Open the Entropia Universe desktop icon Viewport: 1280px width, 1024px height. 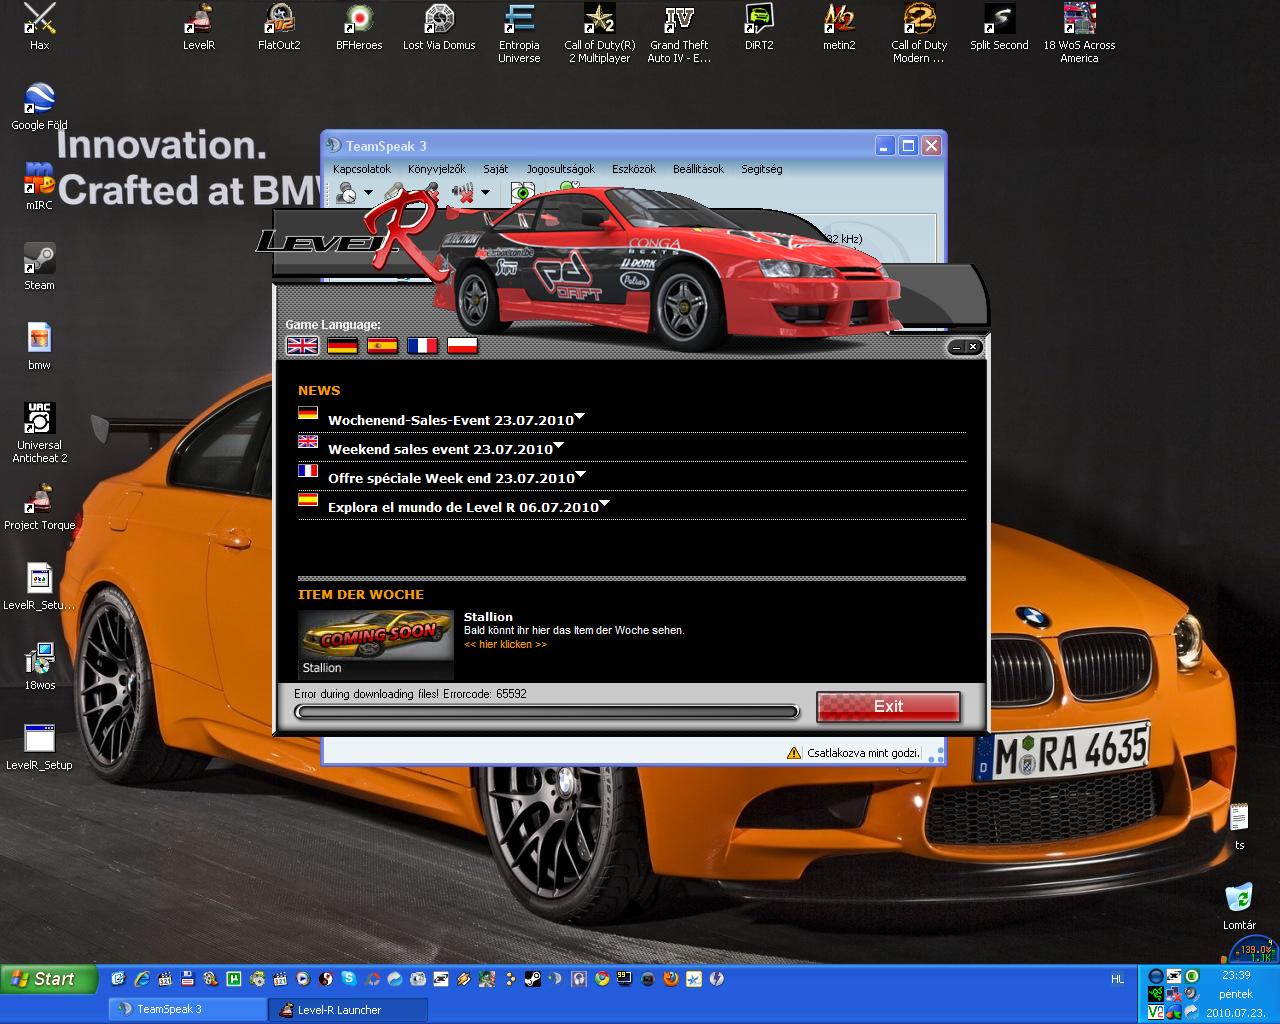point(519,33)
